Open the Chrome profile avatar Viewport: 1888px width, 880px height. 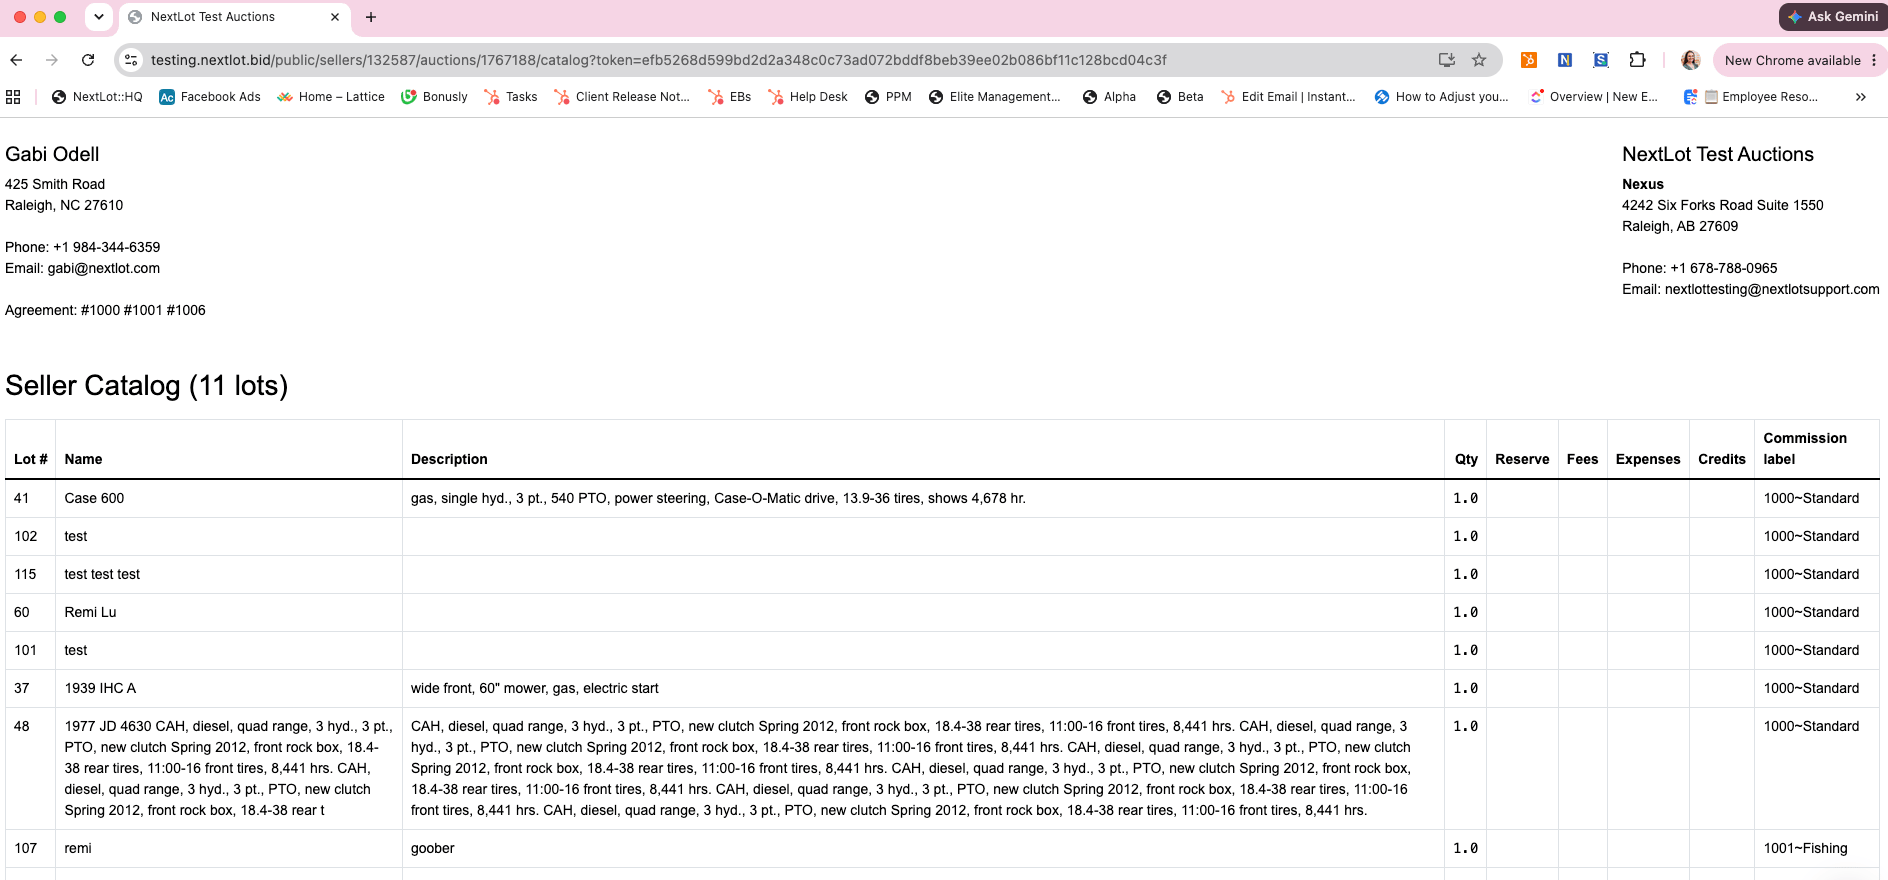pos(1691,60)
